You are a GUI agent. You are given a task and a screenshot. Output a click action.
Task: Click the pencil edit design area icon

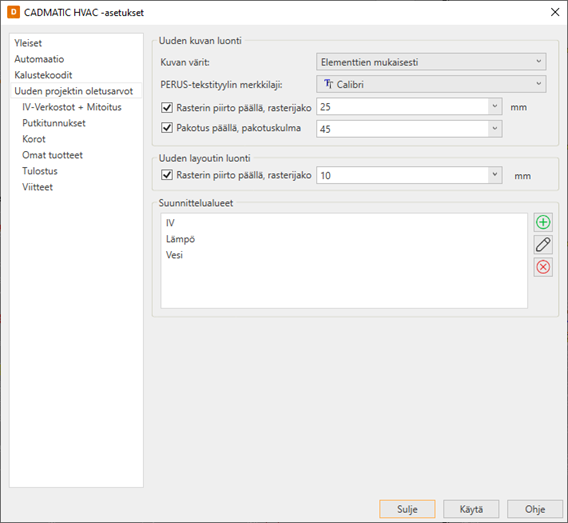click(543, 244)
